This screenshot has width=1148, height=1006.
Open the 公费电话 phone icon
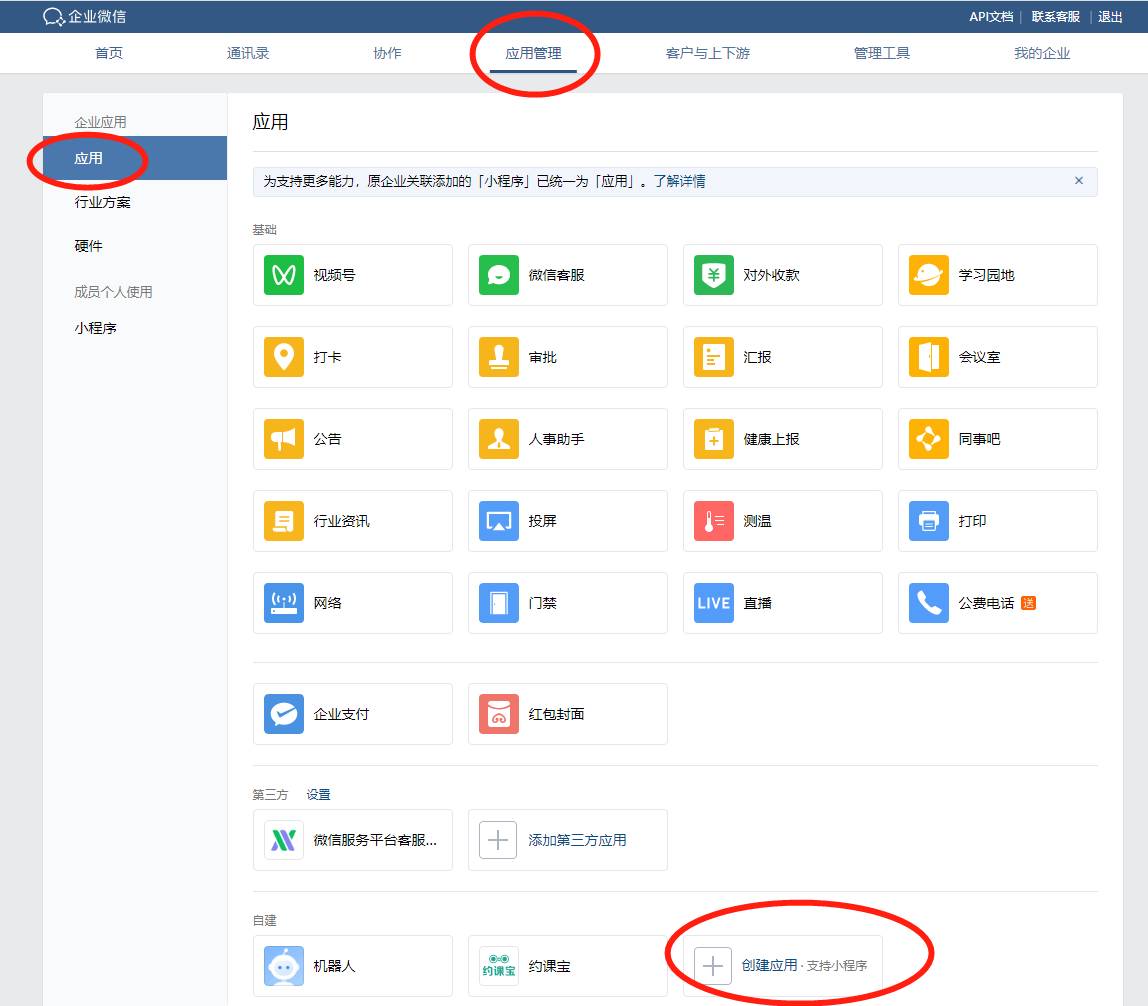(928, 603)
